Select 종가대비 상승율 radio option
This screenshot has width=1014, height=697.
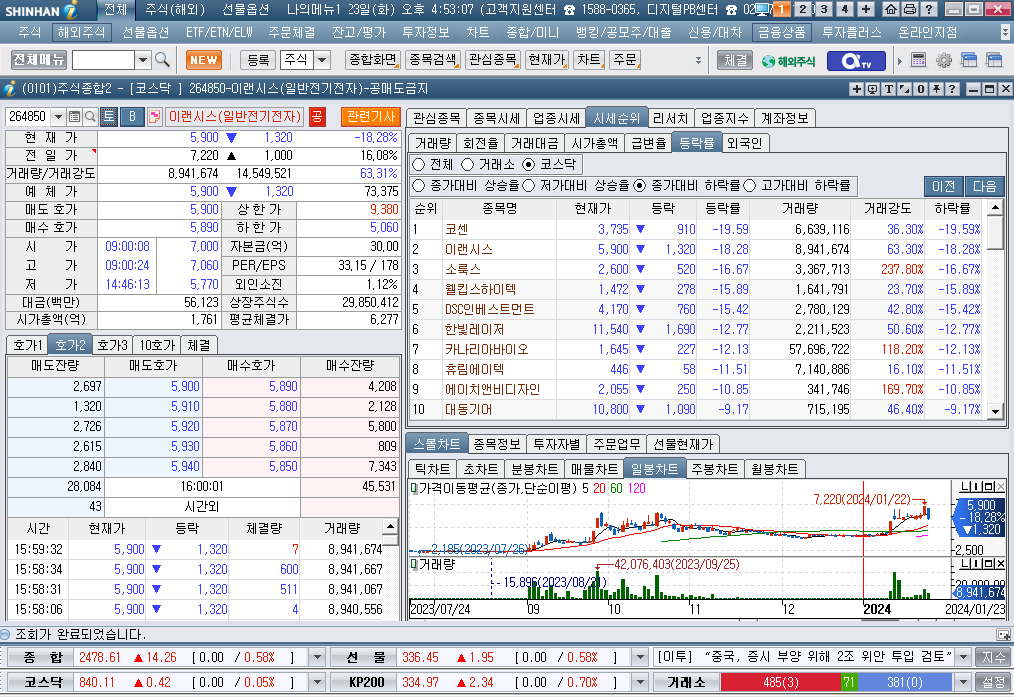418,186
